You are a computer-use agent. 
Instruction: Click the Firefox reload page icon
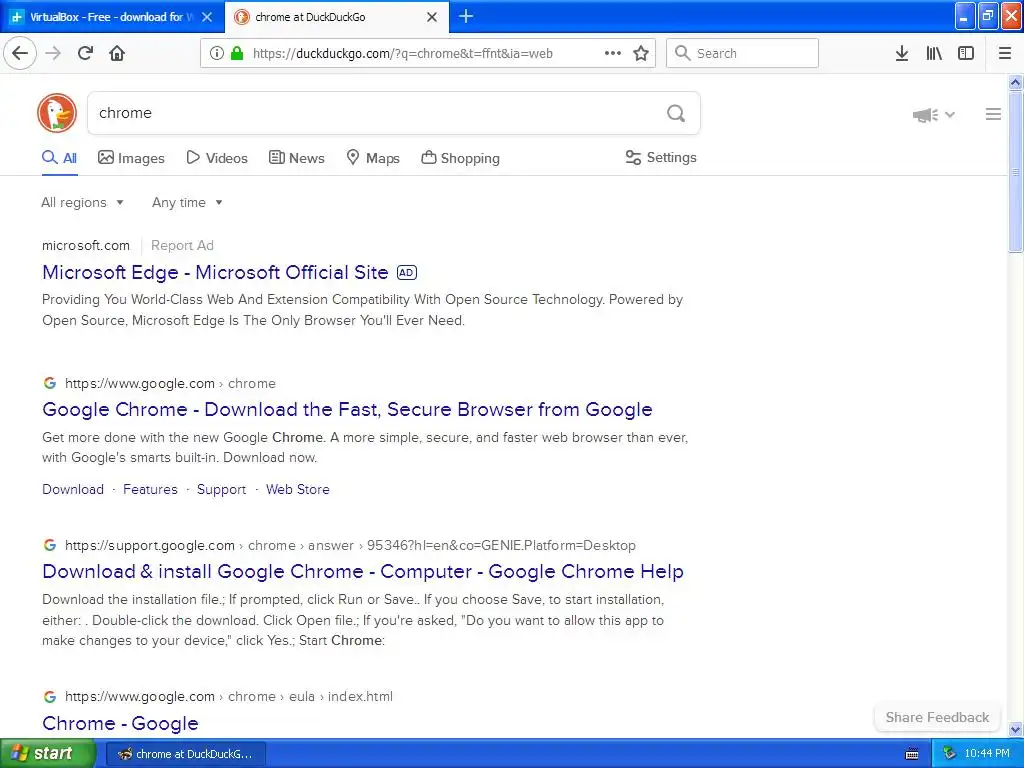click(x=85, y=54)
